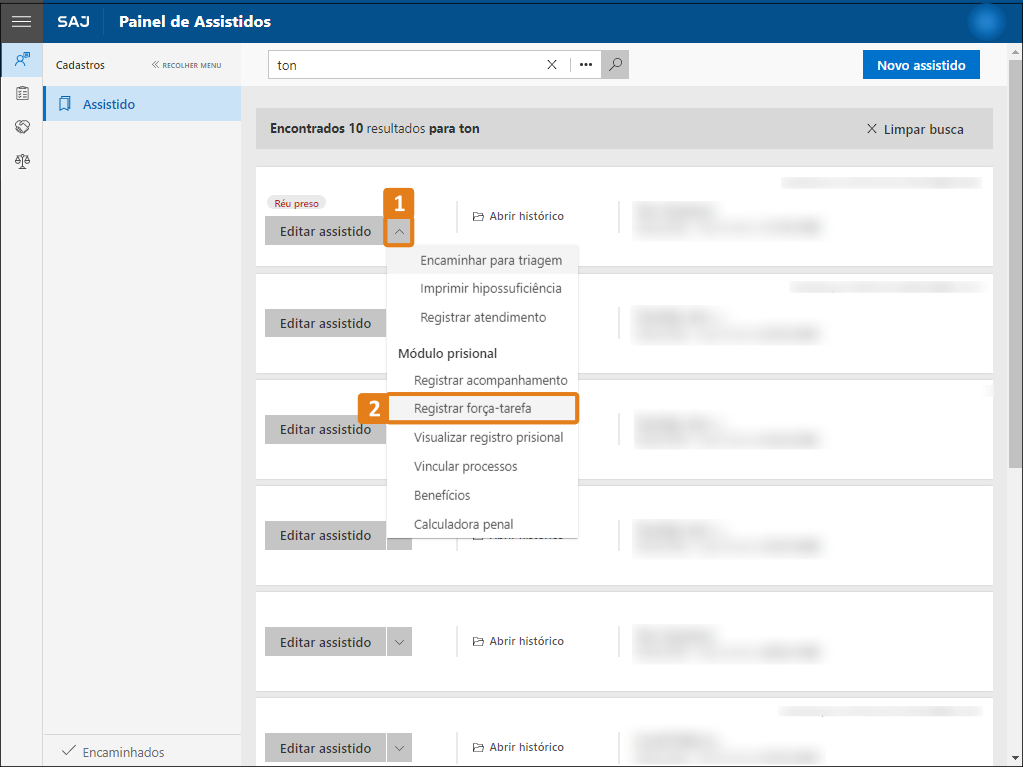Expand the sixth assistido's action dropdown
Image resolution: width=1023 pixels, height=767 pixels.
point(399,748)
